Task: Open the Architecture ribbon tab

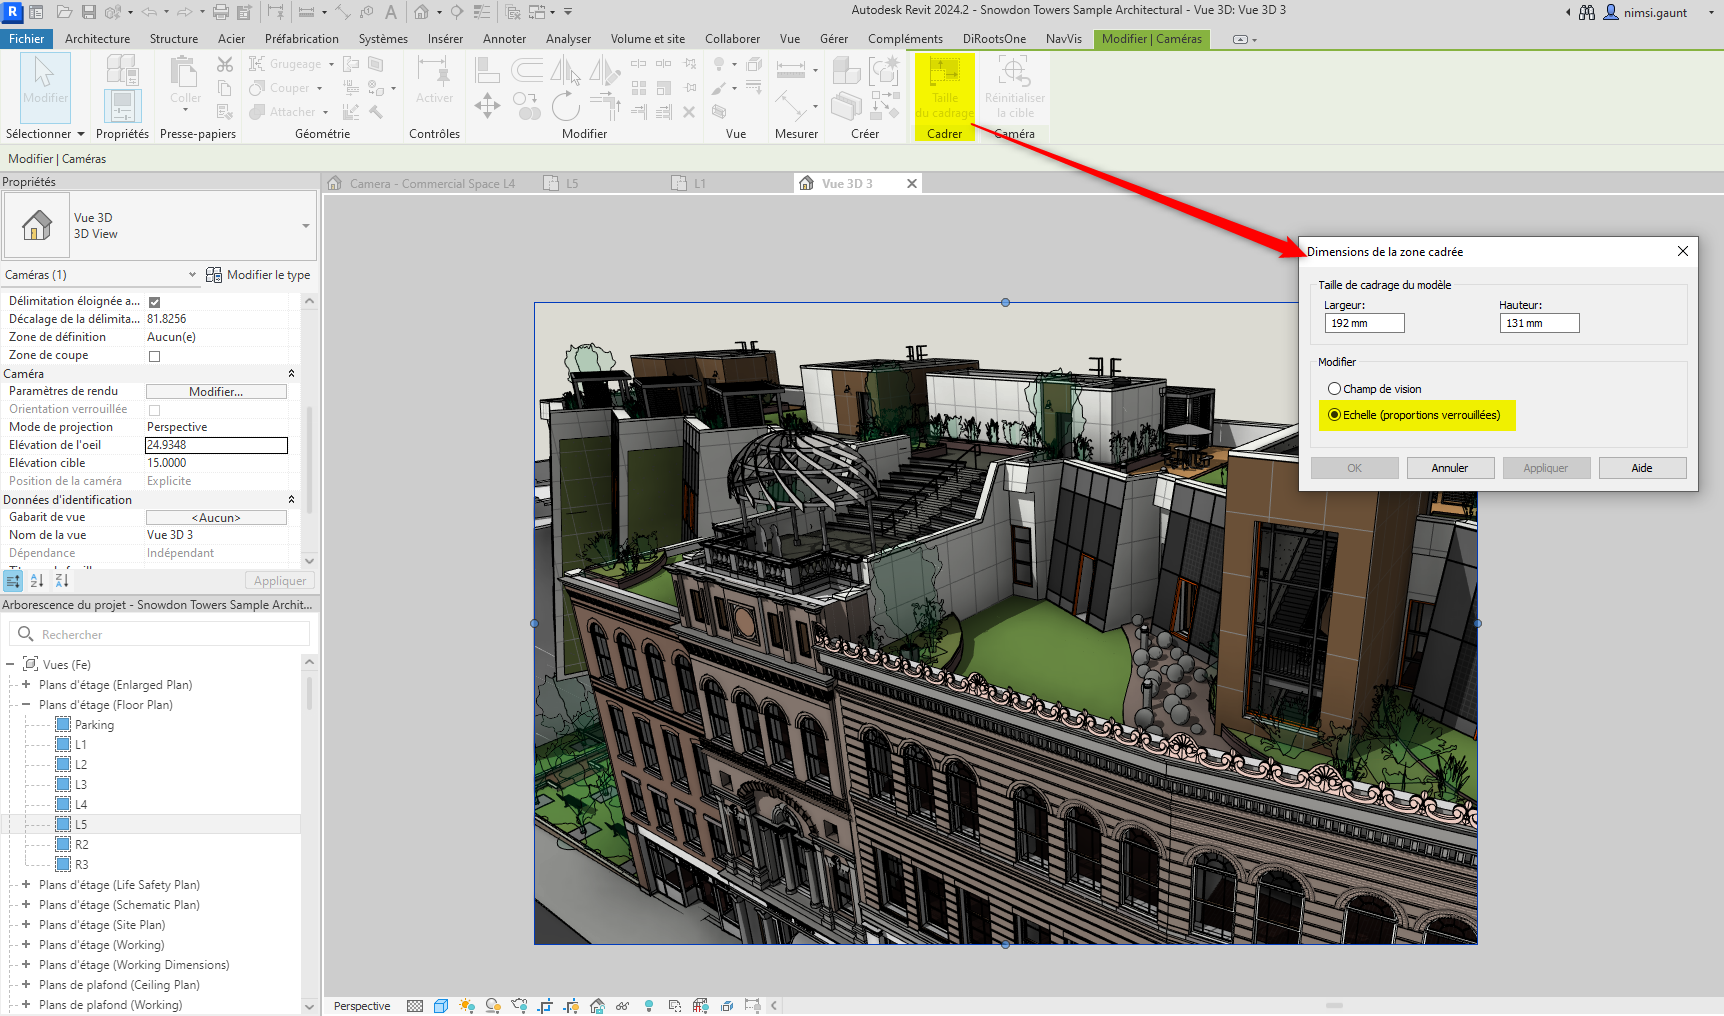Action: (97, 39)
